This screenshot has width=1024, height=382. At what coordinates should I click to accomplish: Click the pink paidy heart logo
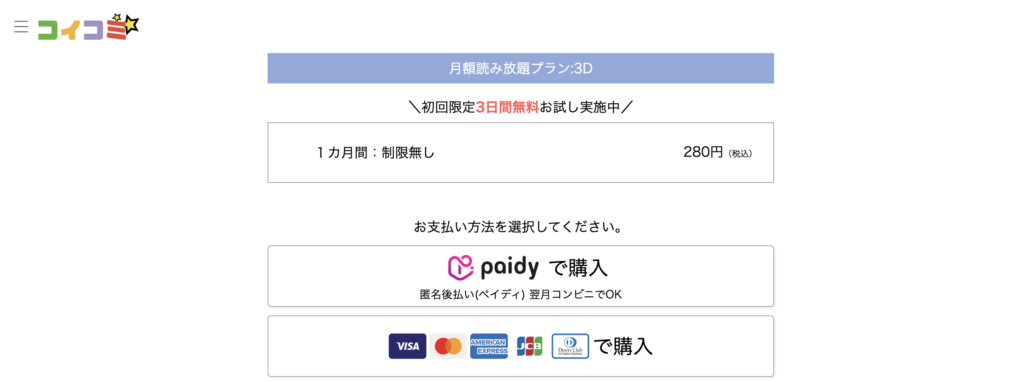coord(460,268)
